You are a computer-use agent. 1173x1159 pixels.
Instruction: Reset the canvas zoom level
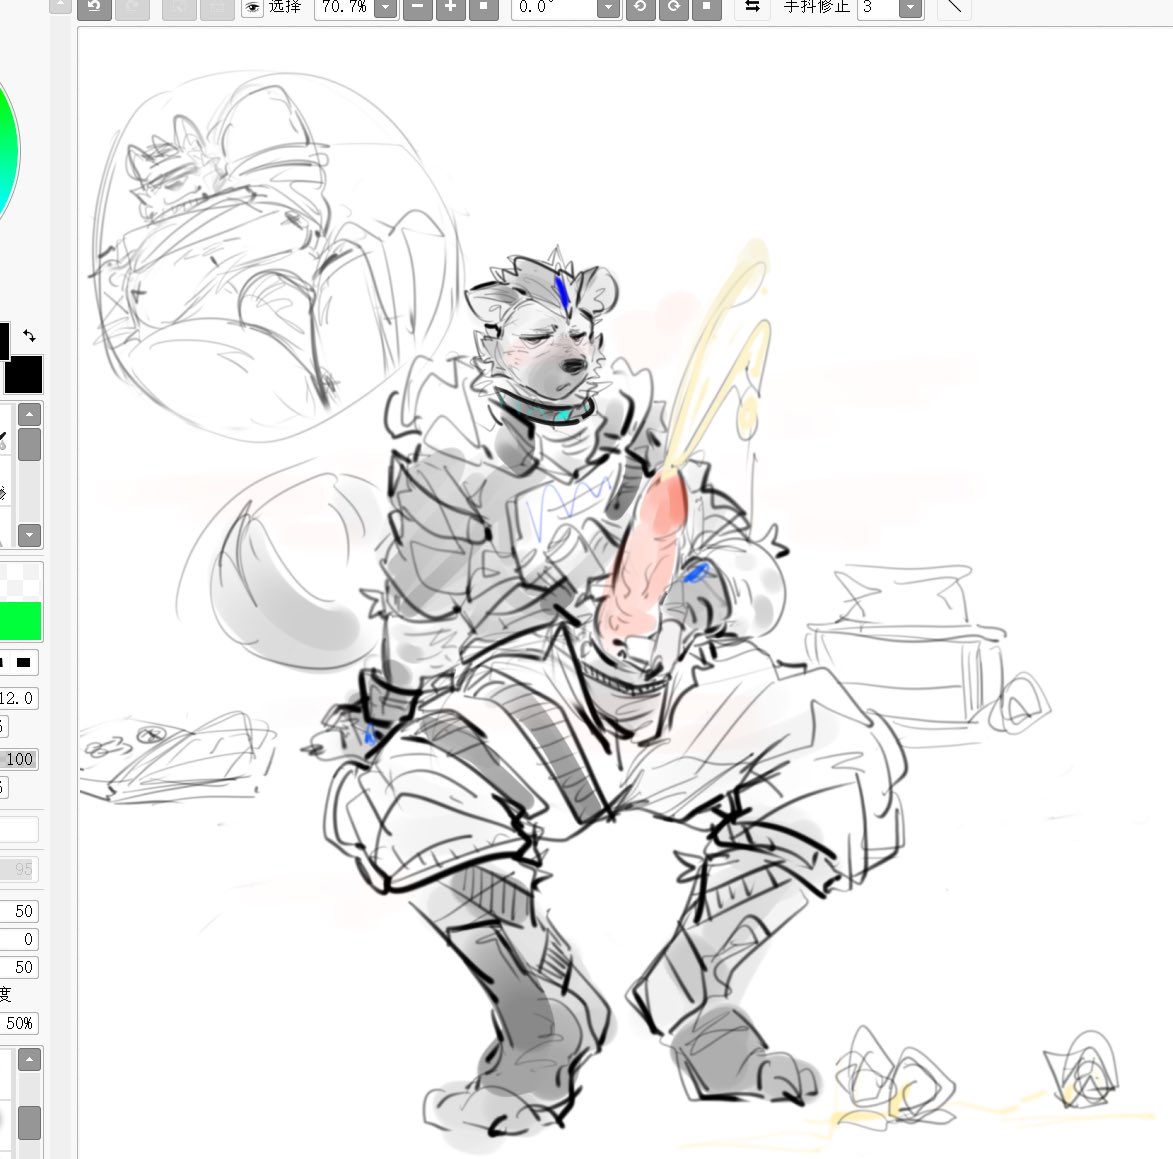(x=483, y=7)
